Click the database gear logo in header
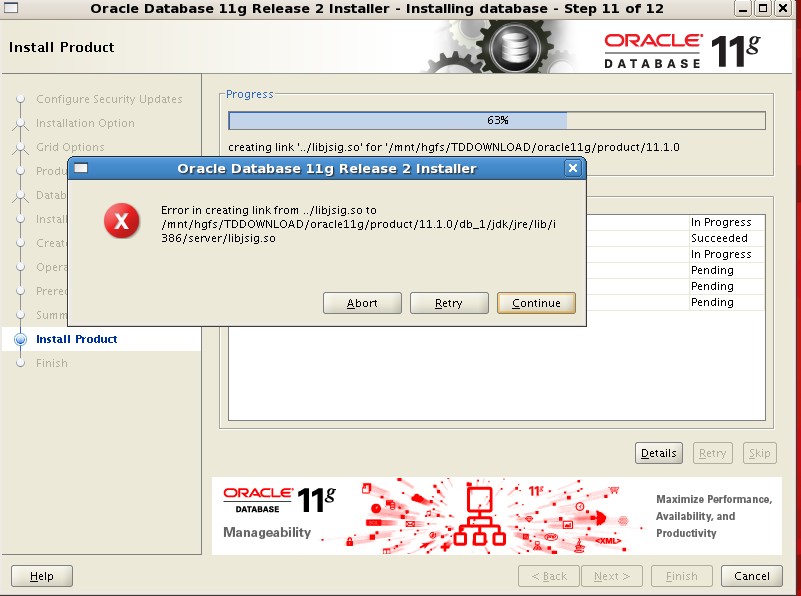The height and width of the screenshot is (596, 801). click(515, 47)
